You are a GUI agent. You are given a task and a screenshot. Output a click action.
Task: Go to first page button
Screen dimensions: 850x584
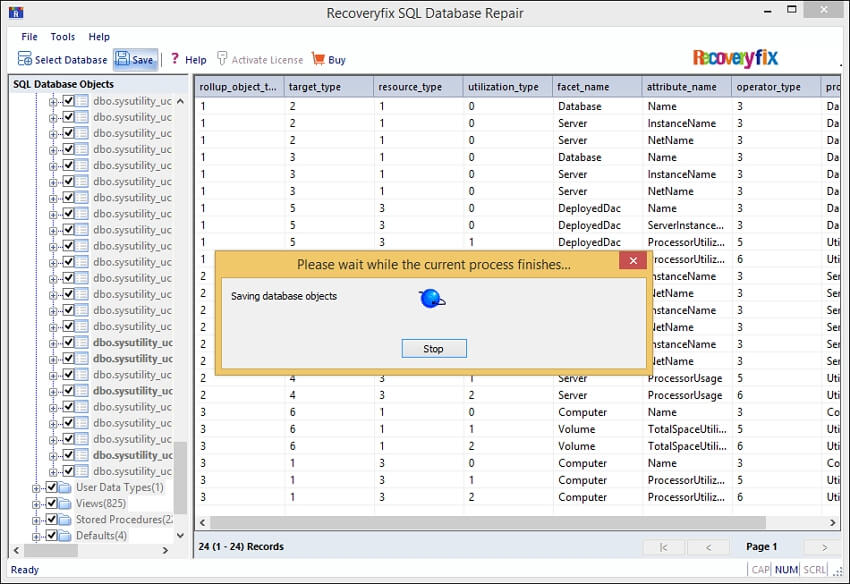(664, 547)
